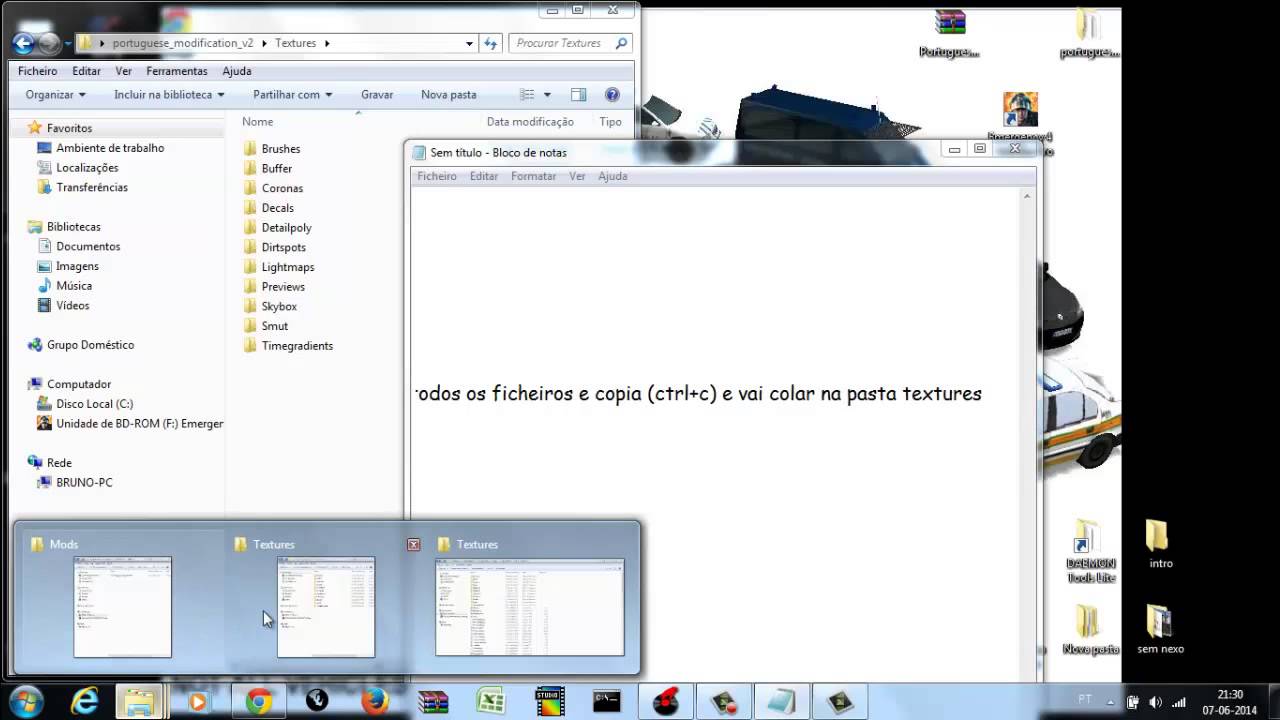The image size is (1280, 720).
Task: Expand the Organizar dropdown
Action: 56,95
